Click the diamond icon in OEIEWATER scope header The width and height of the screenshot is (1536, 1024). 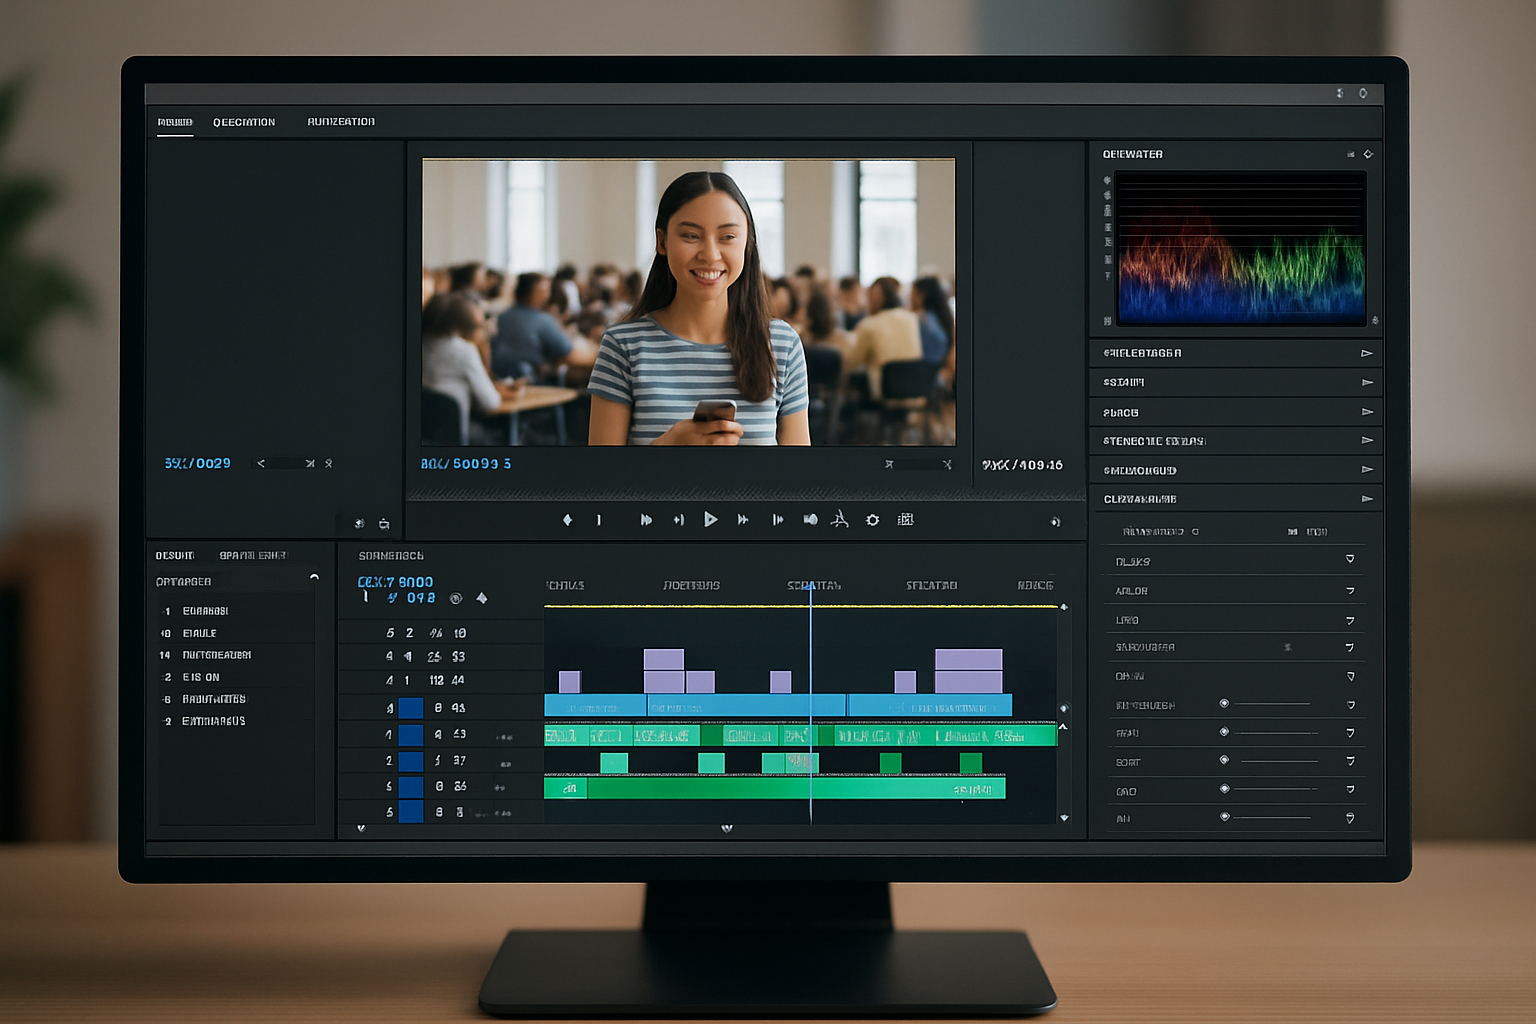coord(1368,154)
